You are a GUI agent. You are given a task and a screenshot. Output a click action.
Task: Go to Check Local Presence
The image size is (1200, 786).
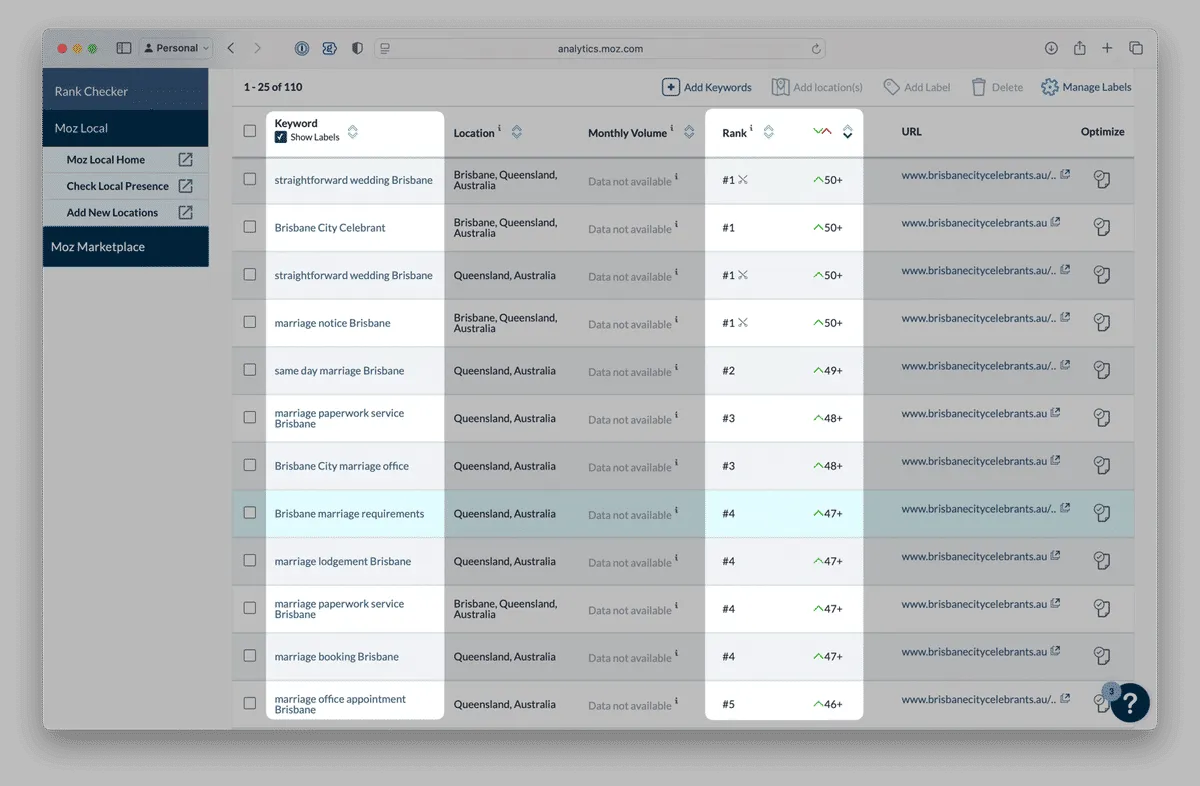118,186
